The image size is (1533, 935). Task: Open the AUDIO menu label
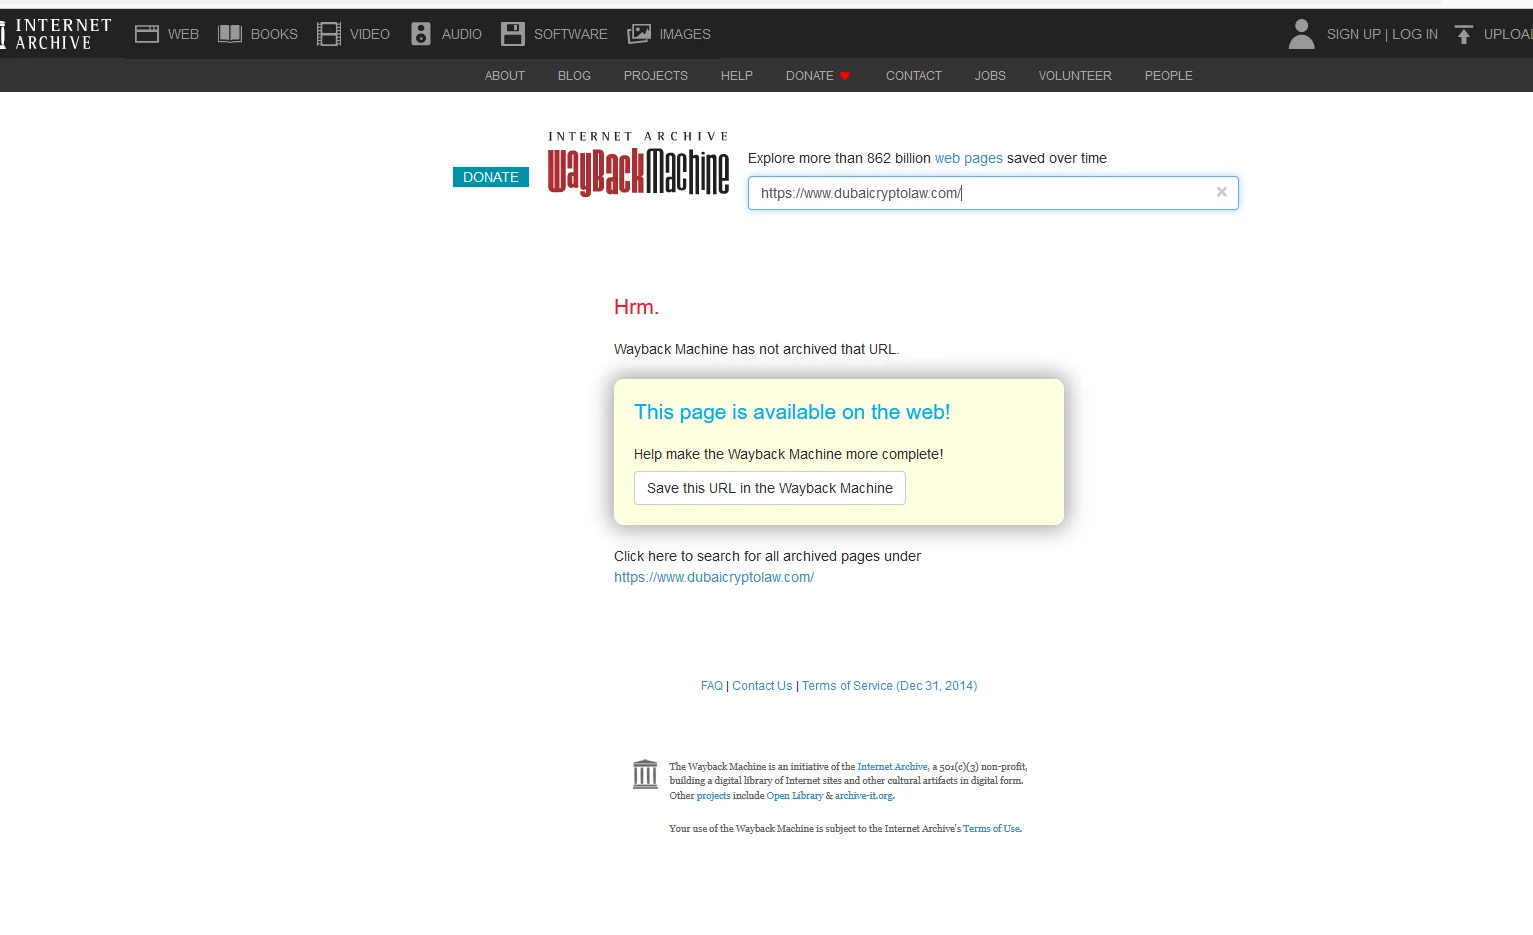(462, 34)
